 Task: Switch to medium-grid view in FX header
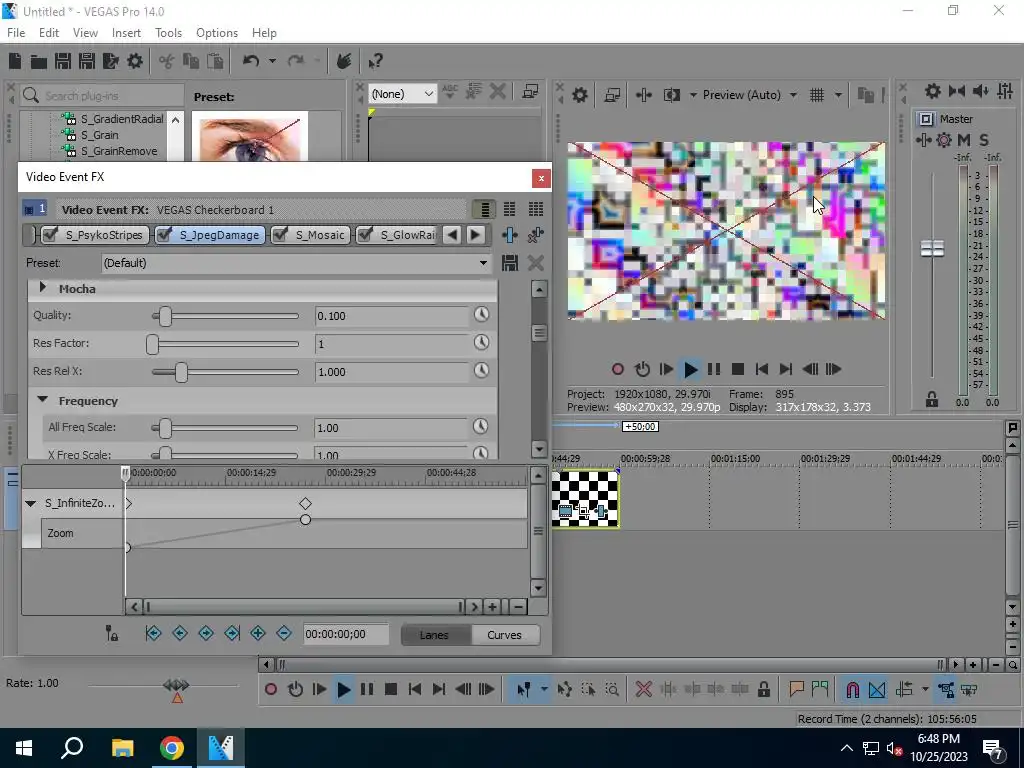(509, 209)
